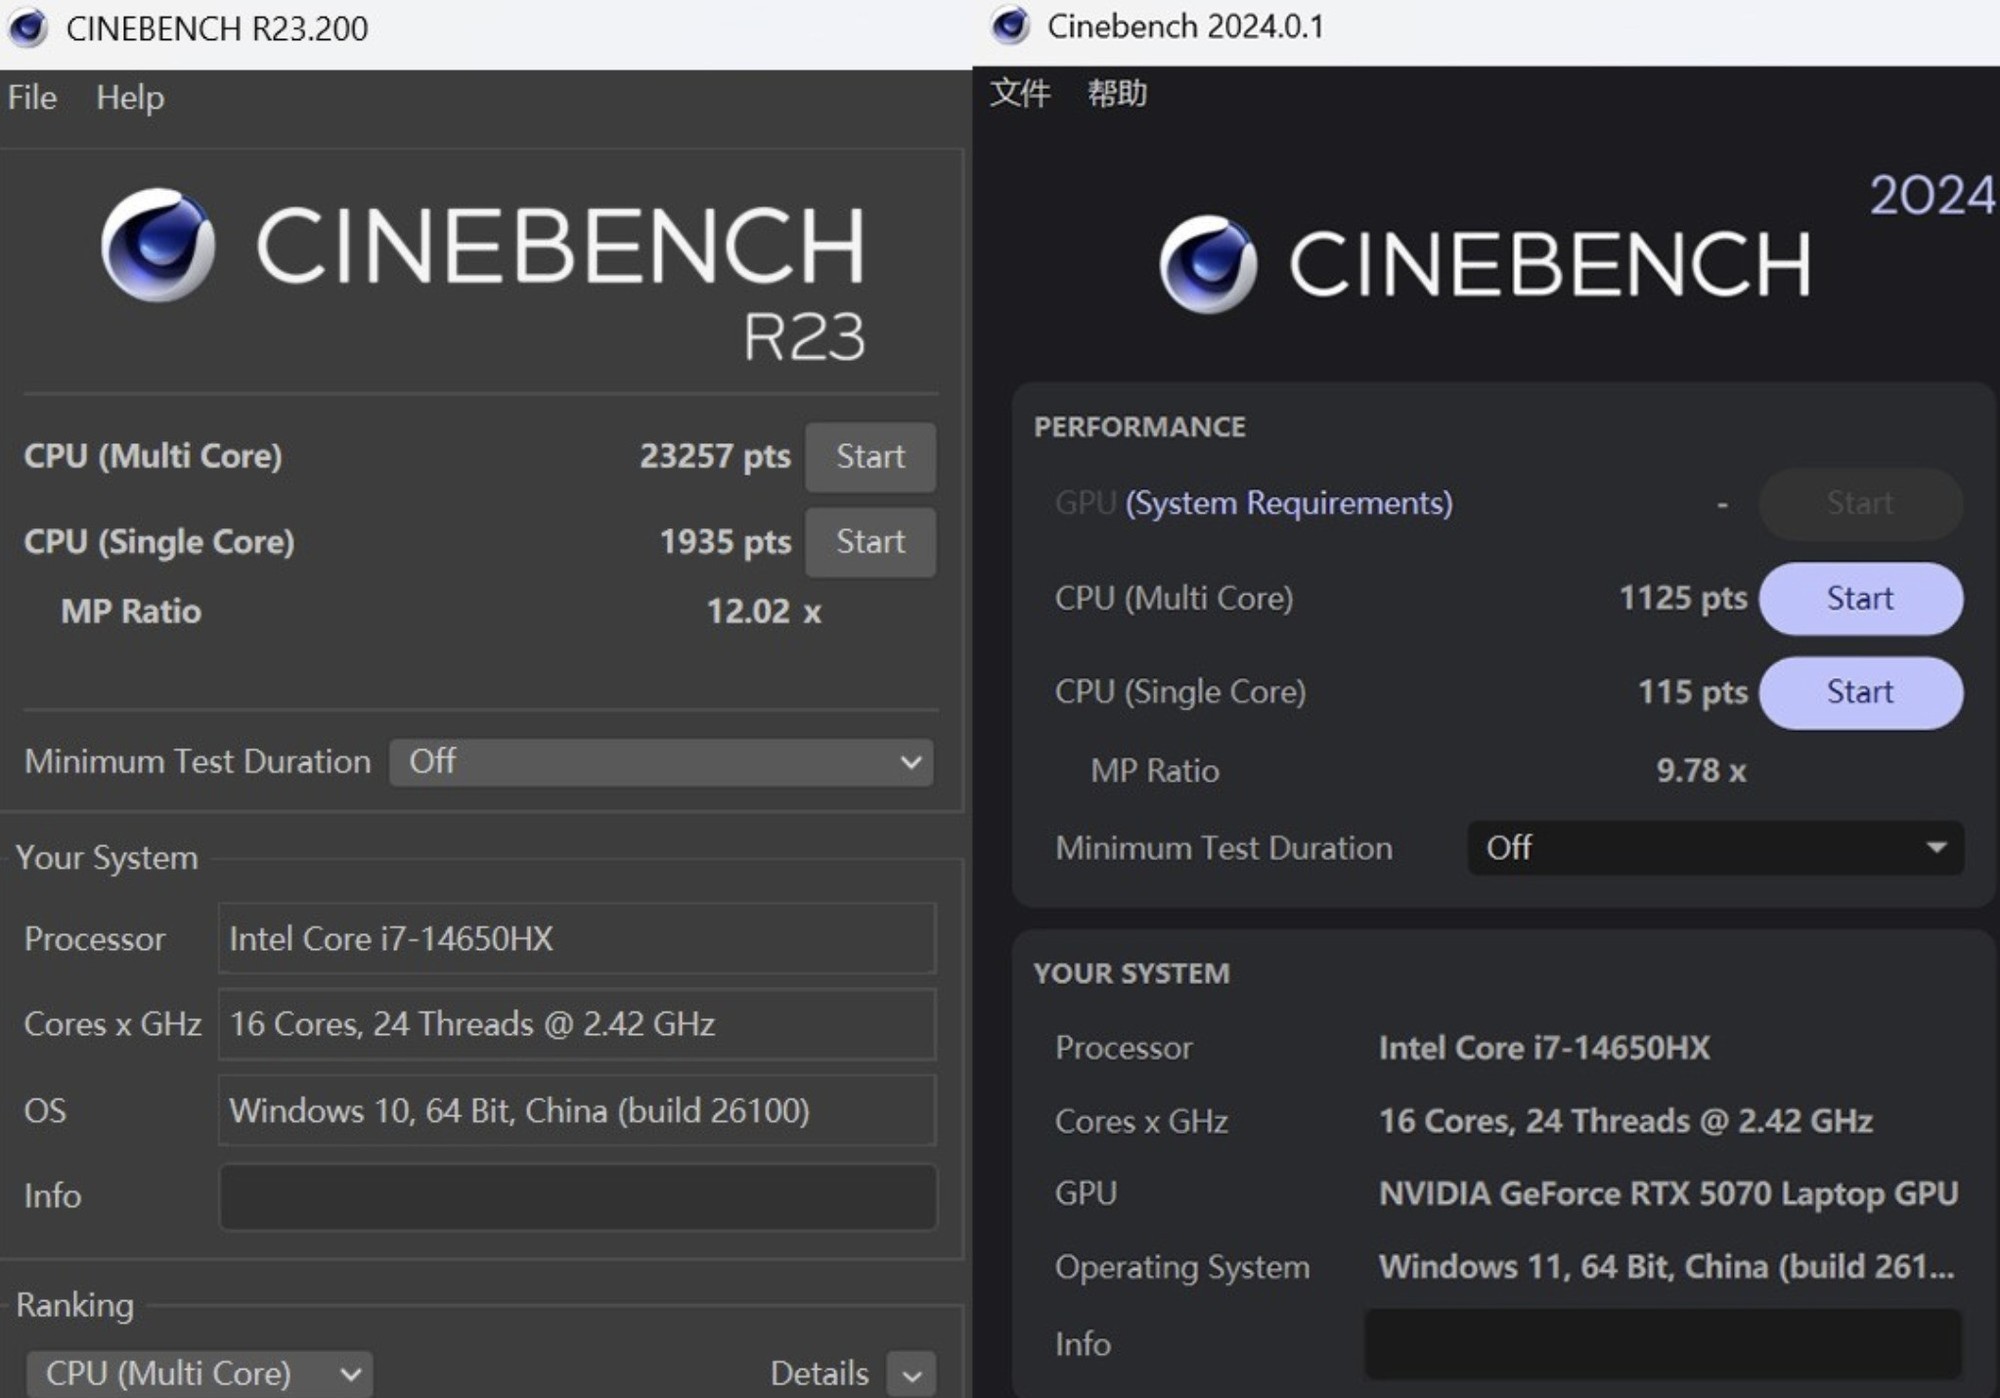The image size is (2000, 1398).
Task: Start the R23 CPU Single Core test
Action: (870, 542)
